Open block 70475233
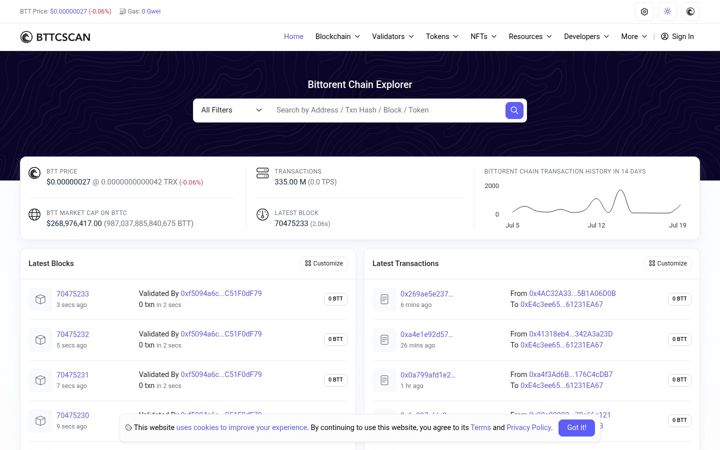This screenshot has width=720, height=450. point(73,294)
